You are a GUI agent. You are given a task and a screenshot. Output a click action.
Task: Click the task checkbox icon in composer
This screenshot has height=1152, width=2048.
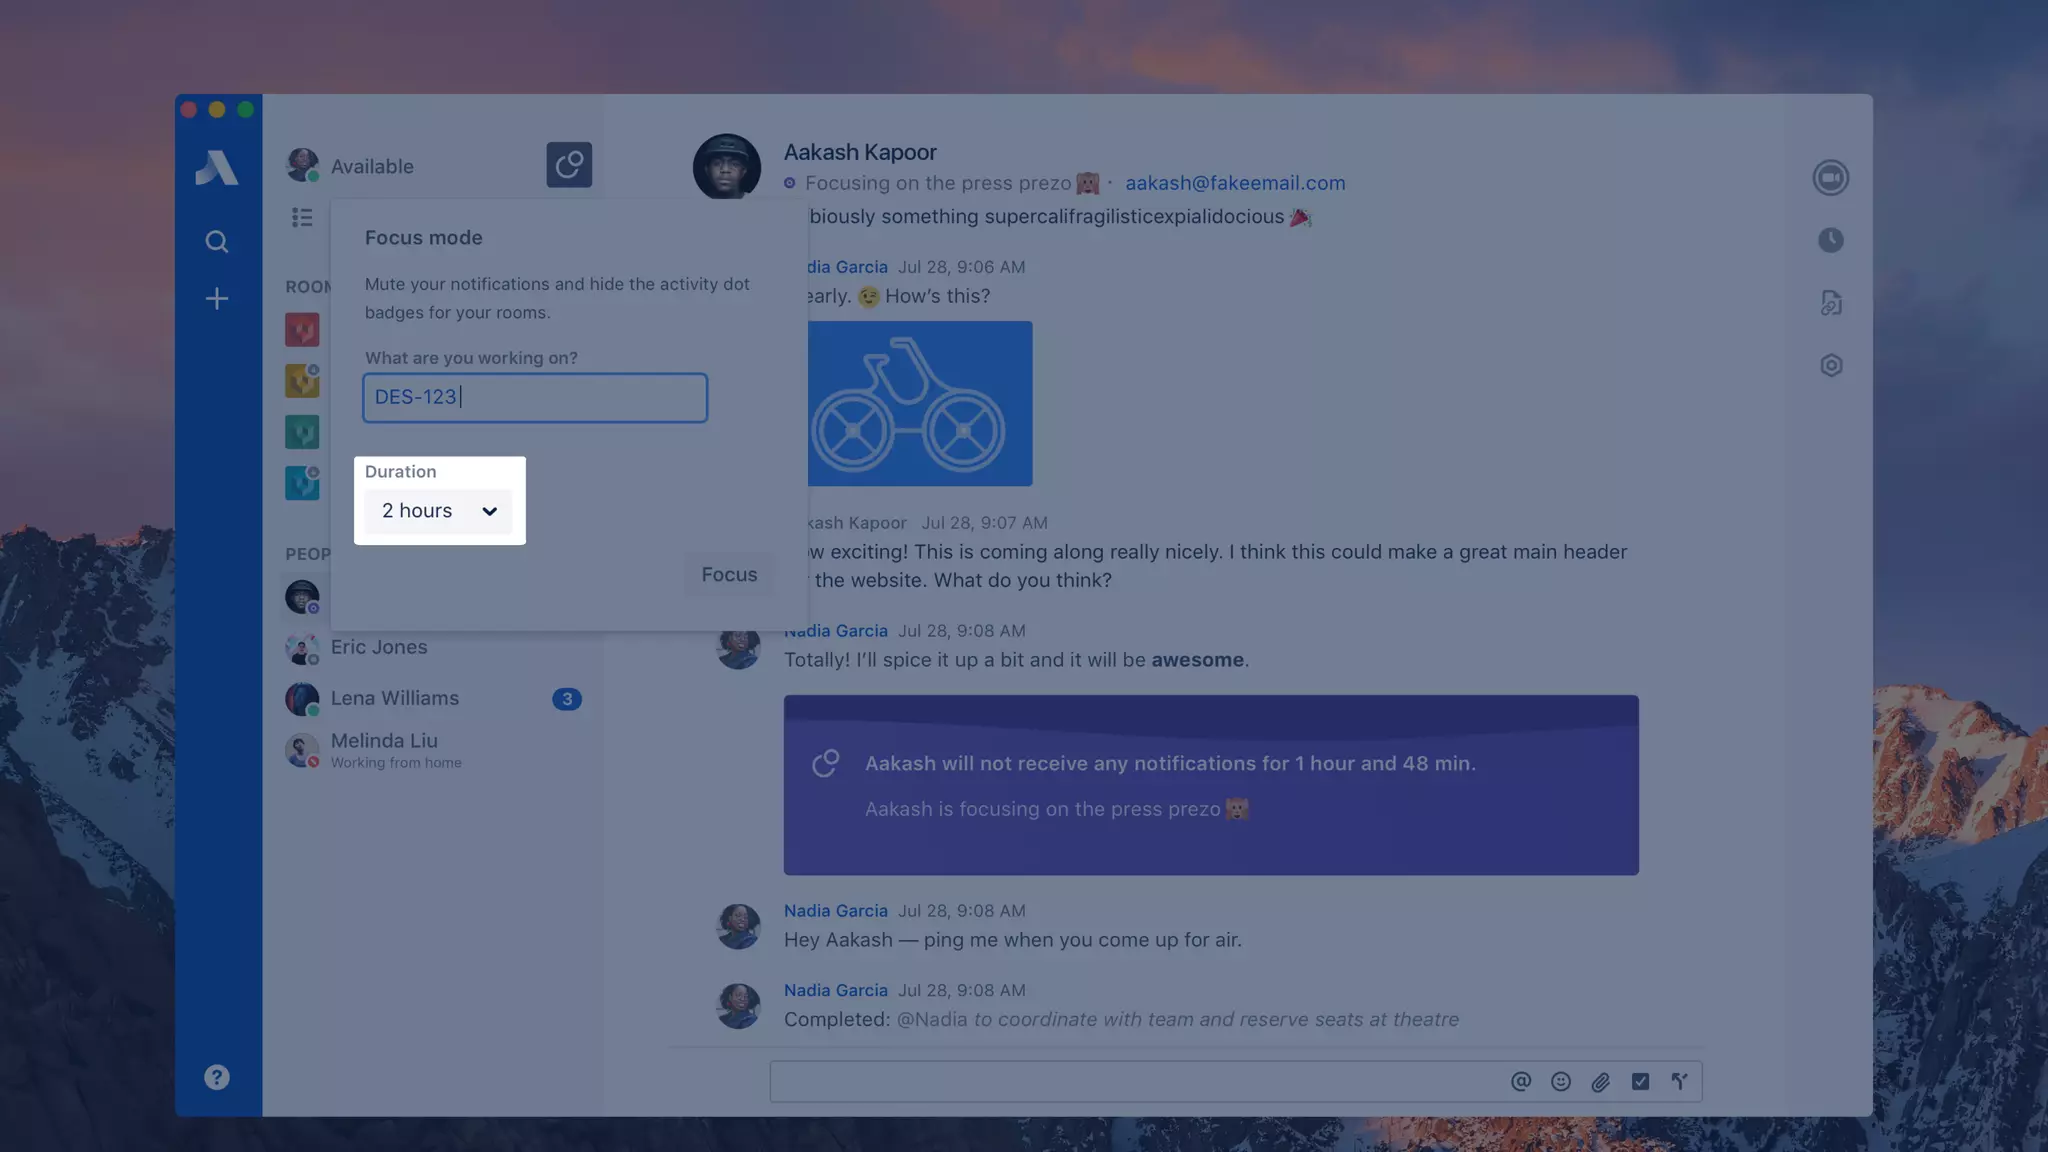[1640, 1081]
